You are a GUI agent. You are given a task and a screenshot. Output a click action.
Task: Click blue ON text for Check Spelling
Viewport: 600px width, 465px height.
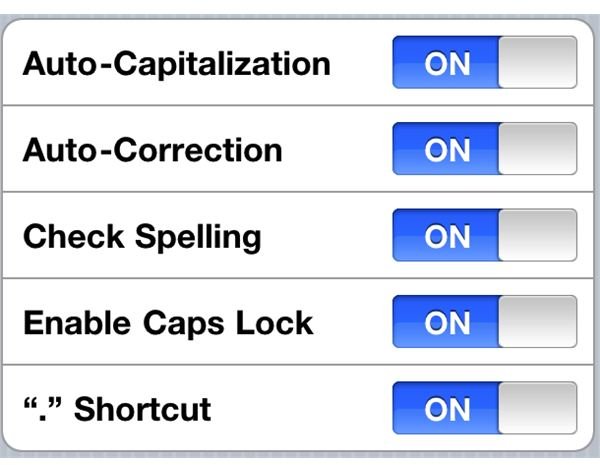(447, 237)
